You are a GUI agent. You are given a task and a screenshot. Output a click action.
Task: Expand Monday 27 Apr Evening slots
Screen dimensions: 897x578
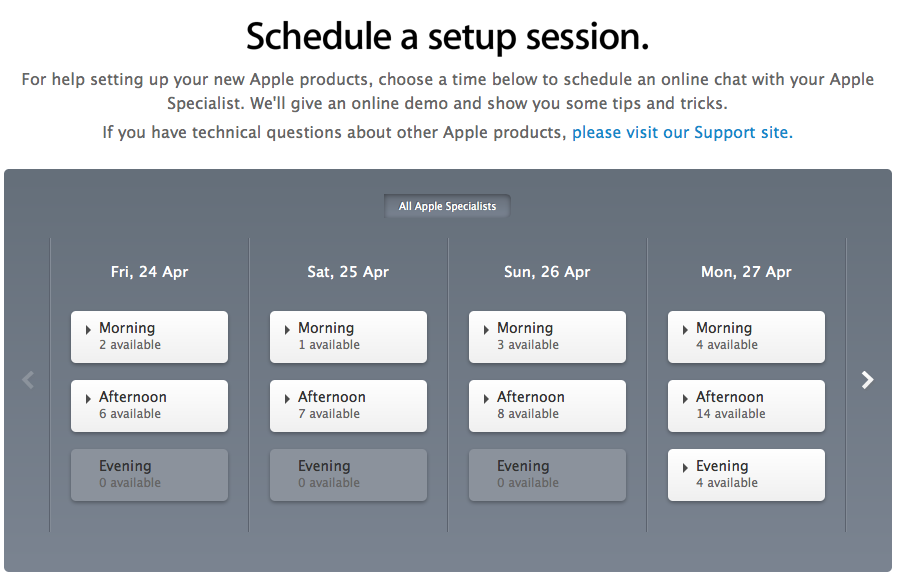point(746,474)
